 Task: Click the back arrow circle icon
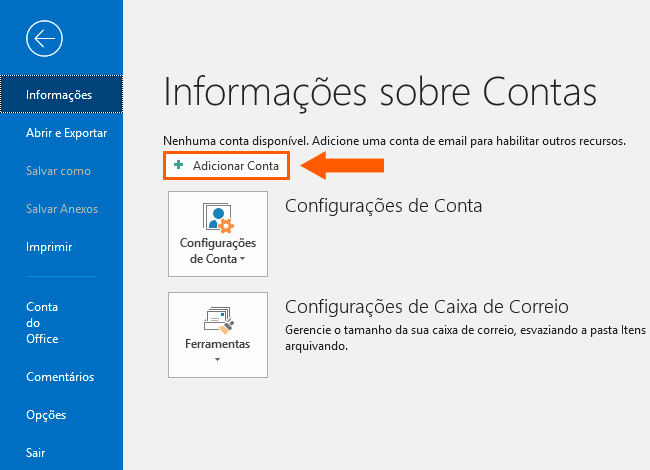44,39
